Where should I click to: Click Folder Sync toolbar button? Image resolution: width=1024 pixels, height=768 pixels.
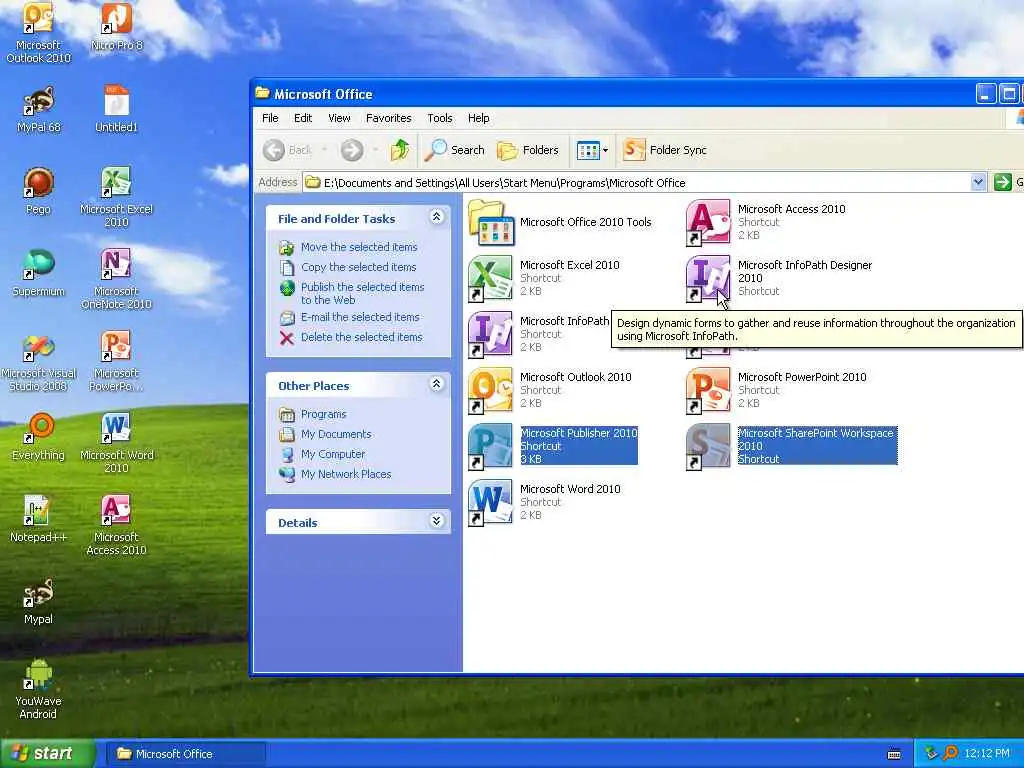[x=665, y=150]
